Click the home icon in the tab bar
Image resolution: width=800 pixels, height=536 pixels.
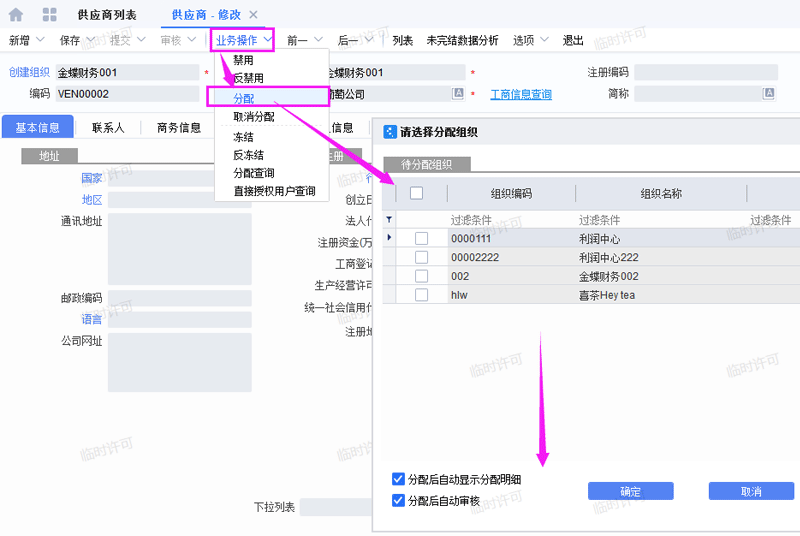click(x=16, y=15)
